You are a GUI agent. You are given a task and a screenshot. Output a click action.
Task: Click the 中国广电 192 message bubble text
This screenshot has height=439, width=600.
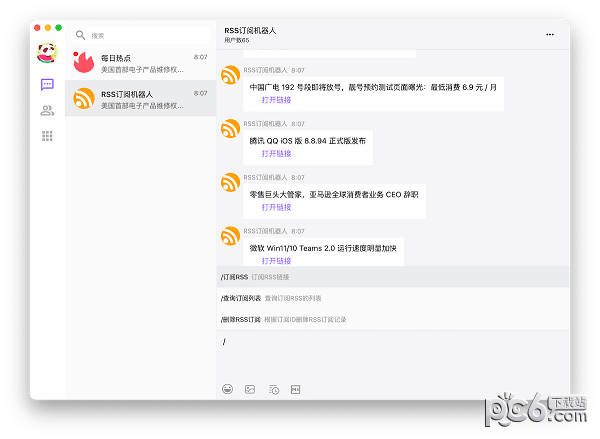[373, 87]
